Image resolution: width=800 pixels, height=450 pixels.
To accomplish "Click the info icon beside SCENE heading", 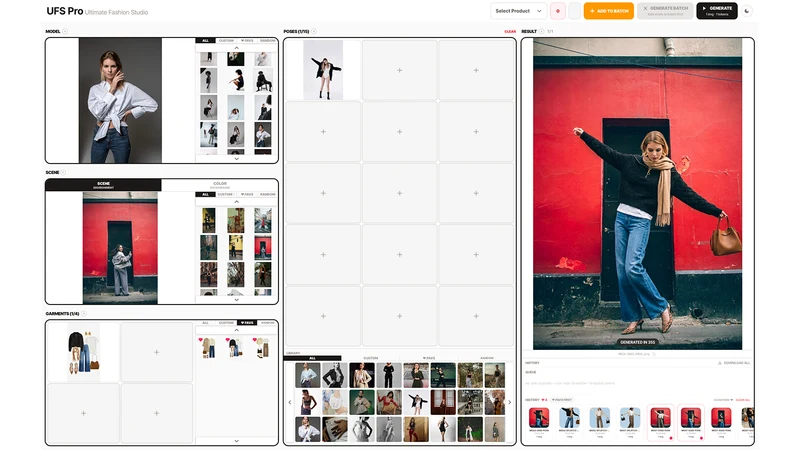I will click(x=63, y=172).
